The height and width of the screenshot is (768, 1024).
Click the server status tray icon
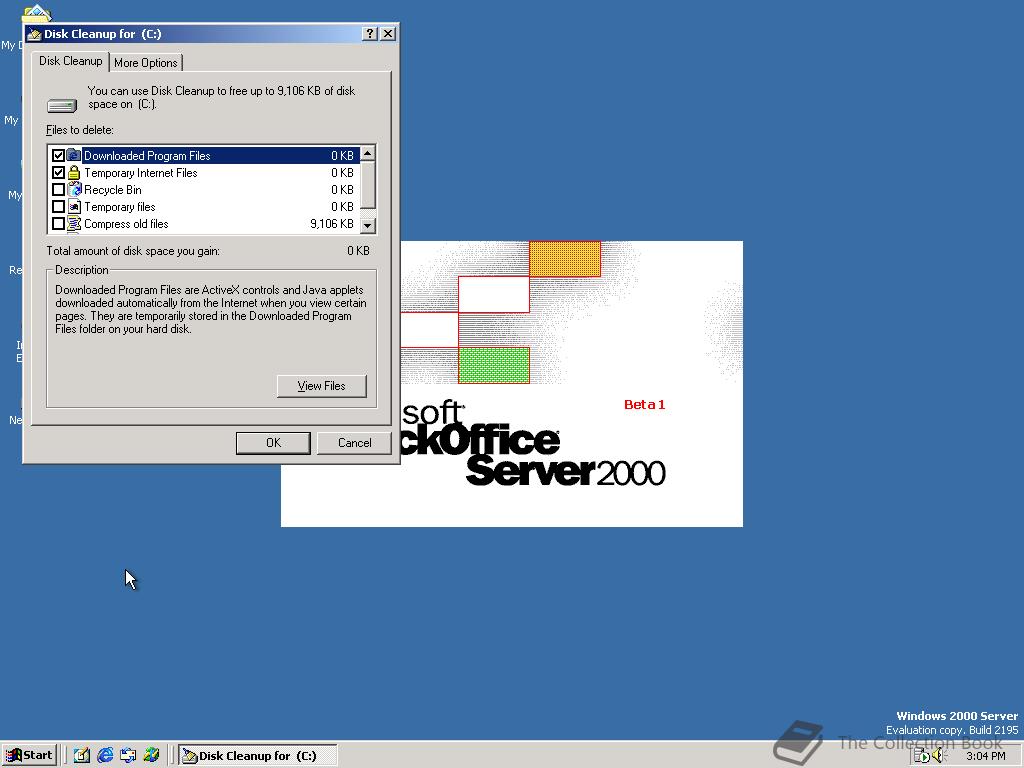coord(921,756)
